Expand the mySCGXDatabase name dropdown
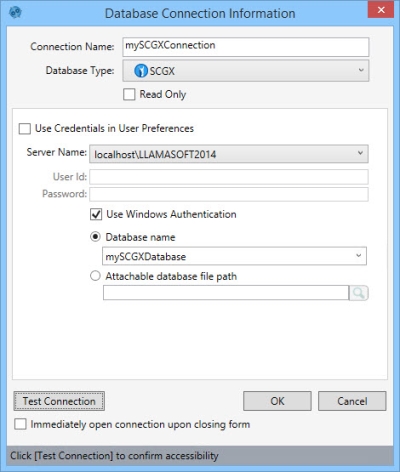Image resolution: width=400 pixels, height=472 pixels. point(359,256)
